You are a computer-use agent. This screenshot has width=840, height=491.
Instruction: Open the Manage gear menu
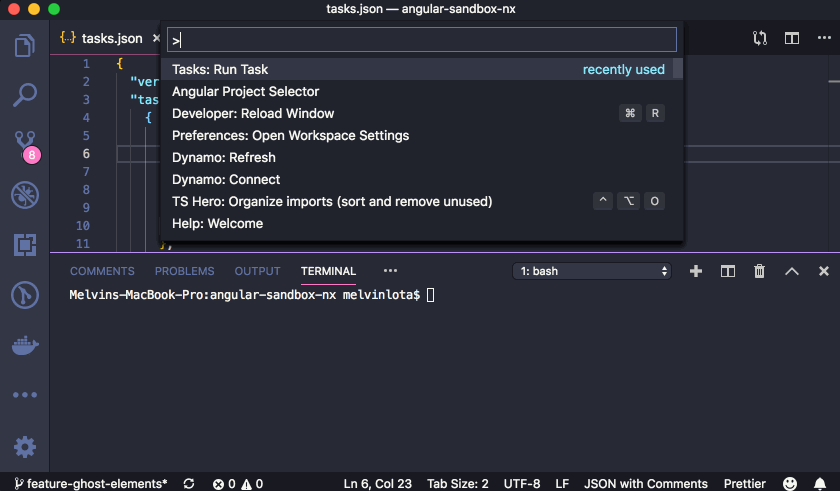(25, 447)
